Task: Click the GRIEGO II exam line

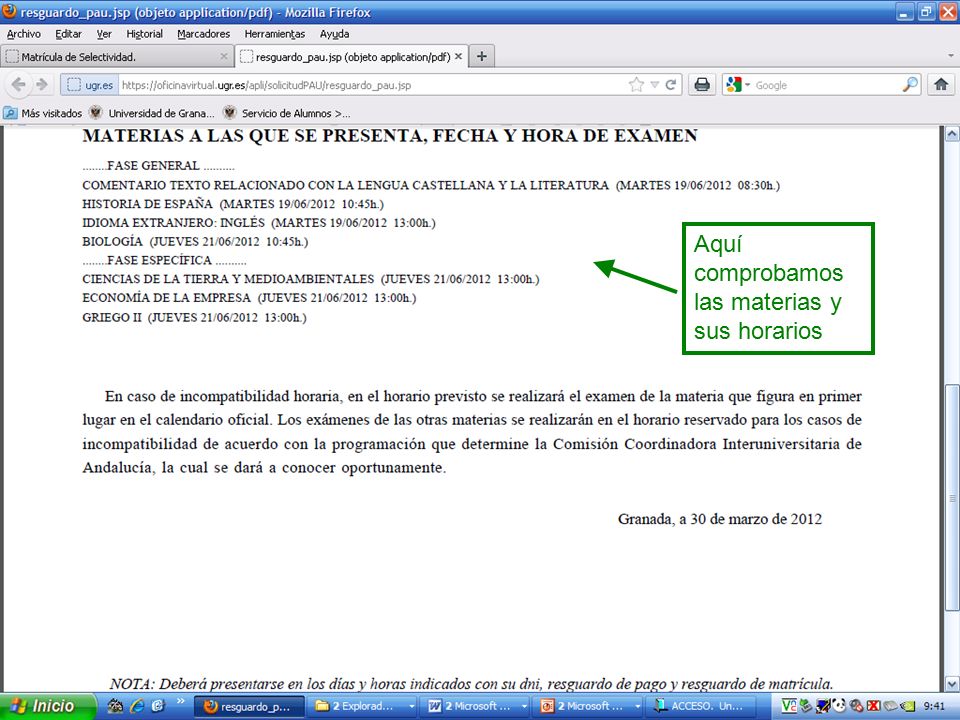Action: 194,317
